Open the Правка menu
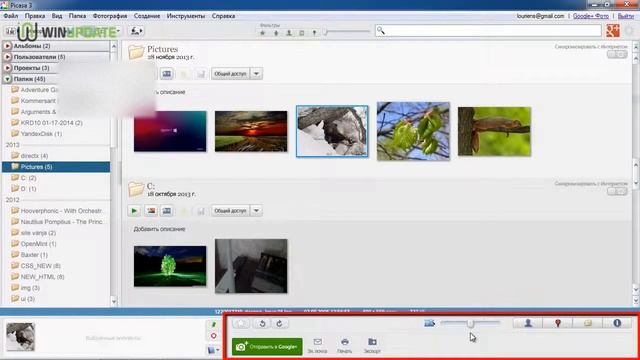This screenshot has width=640, height=360. (x=35, y=16)
